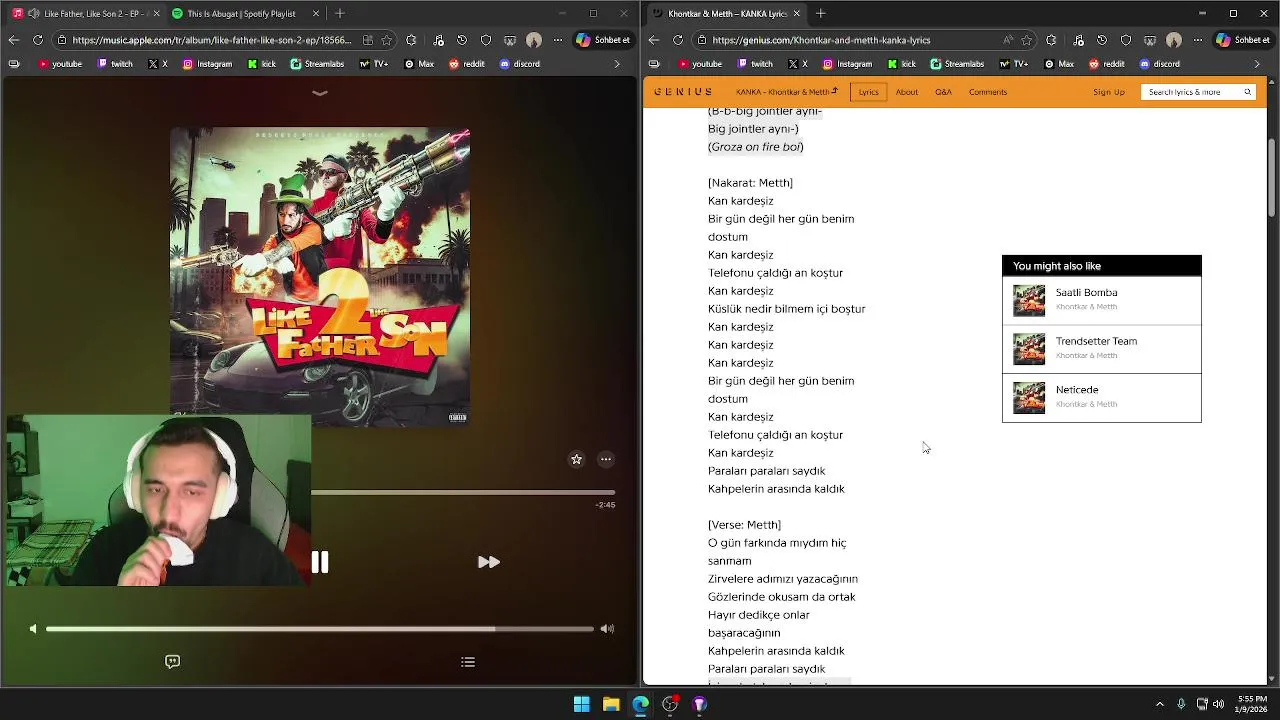Screen dimensions: 1280x720
Task: Set volume on the Apple Music volume slider
Action: tap(320, 629)
